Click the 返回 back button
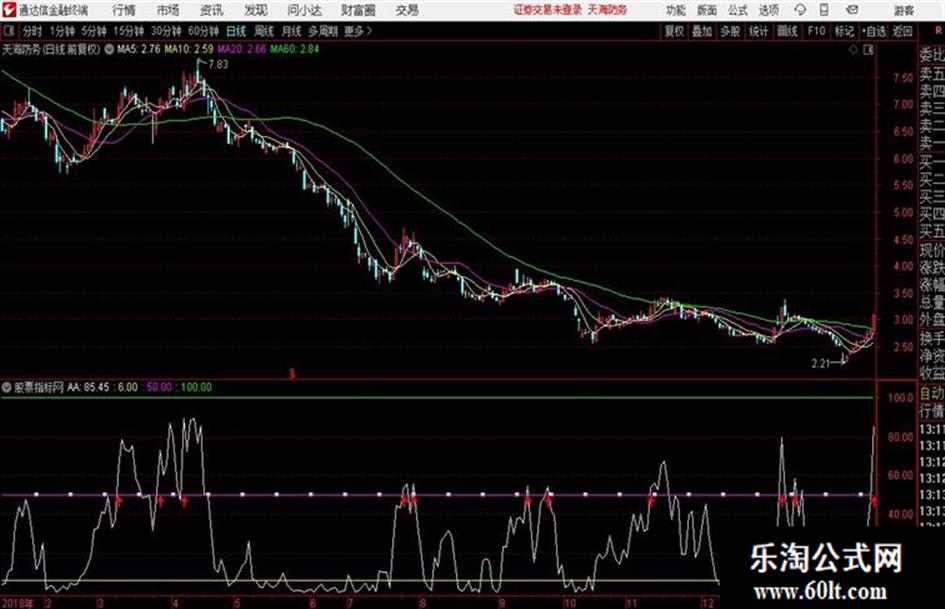The height and width of the screenshot is (609, 945). point(902,31)
